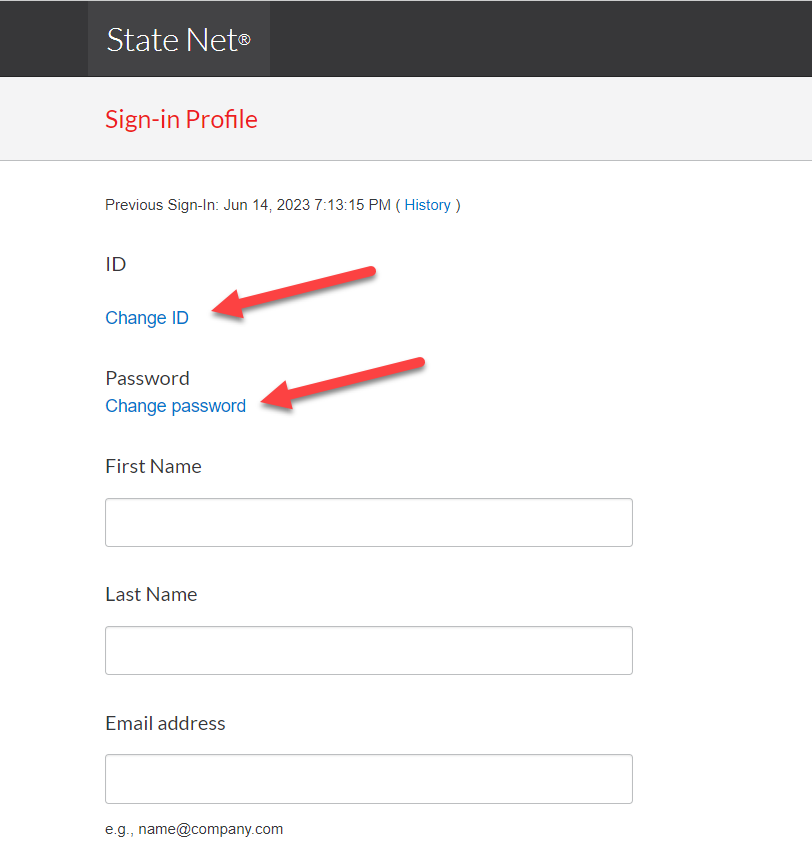Open the Change password link

point(175,406)
